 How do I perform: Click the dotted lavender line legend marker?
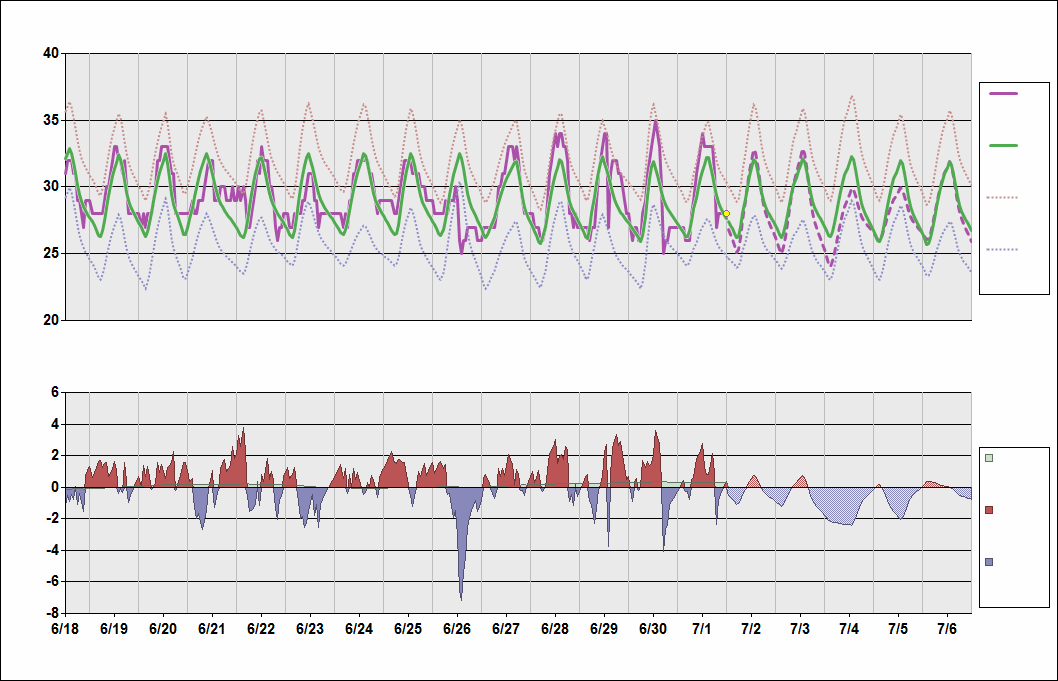click(x=1003, y=249)
